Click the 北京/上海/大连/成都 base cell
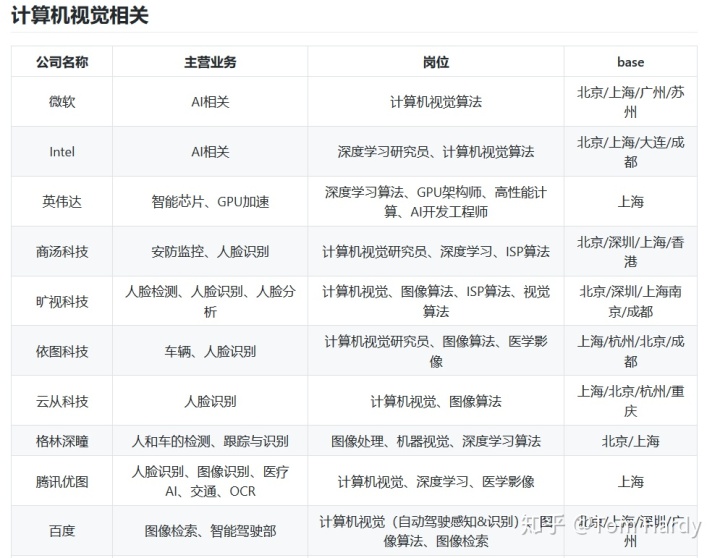 click(630, 152)
